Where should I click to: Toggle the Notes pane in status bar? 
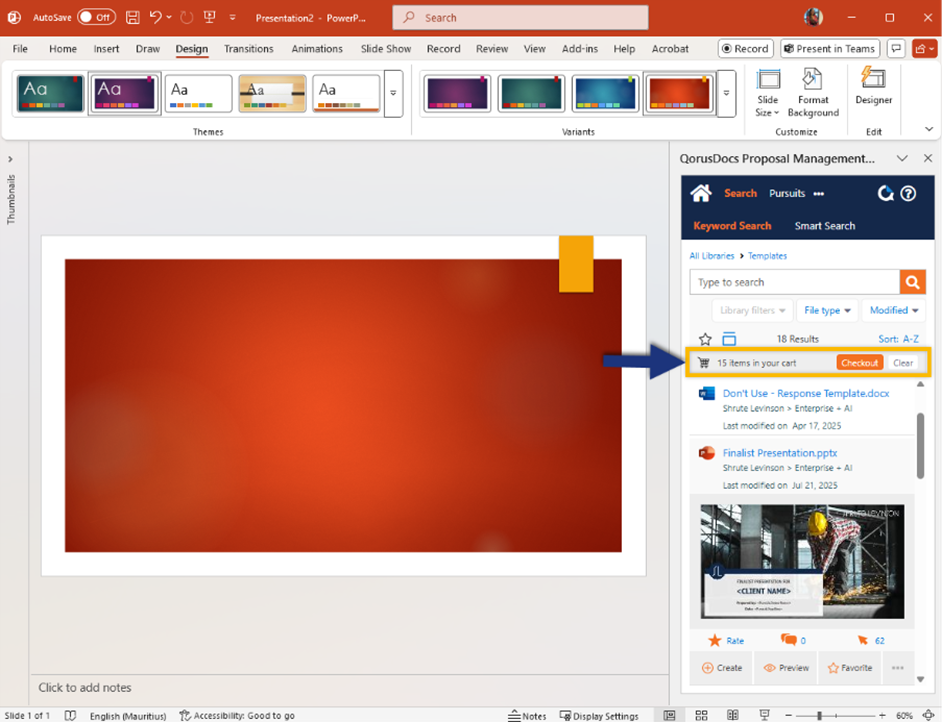click(527, 715)
